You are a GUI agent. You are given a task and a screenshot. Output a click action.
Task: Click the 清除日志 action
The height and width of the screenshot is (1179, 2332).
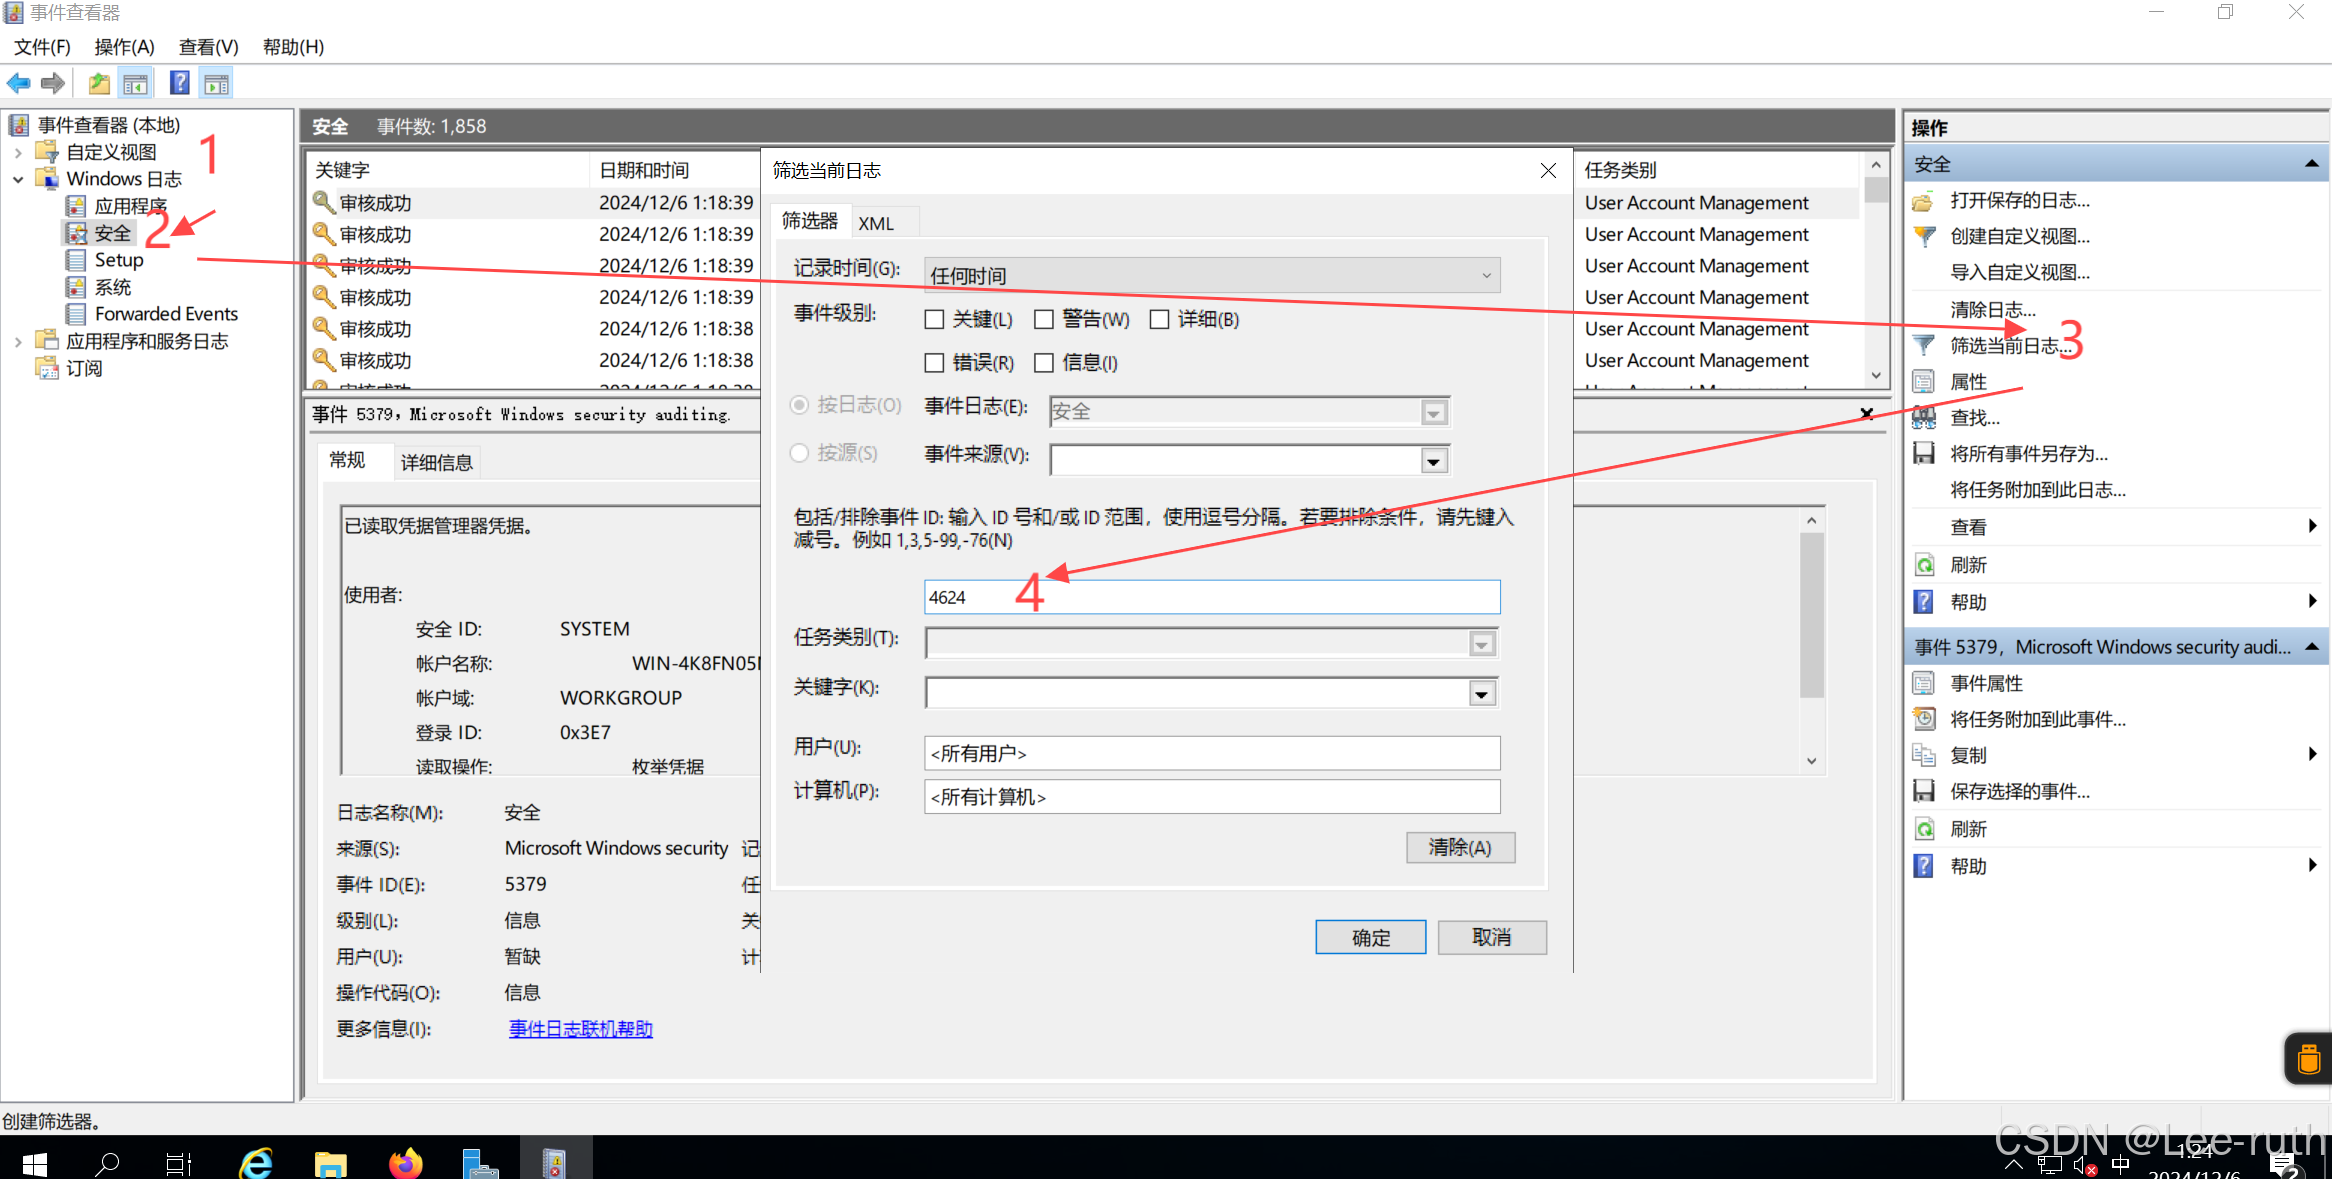point(1992,310)
